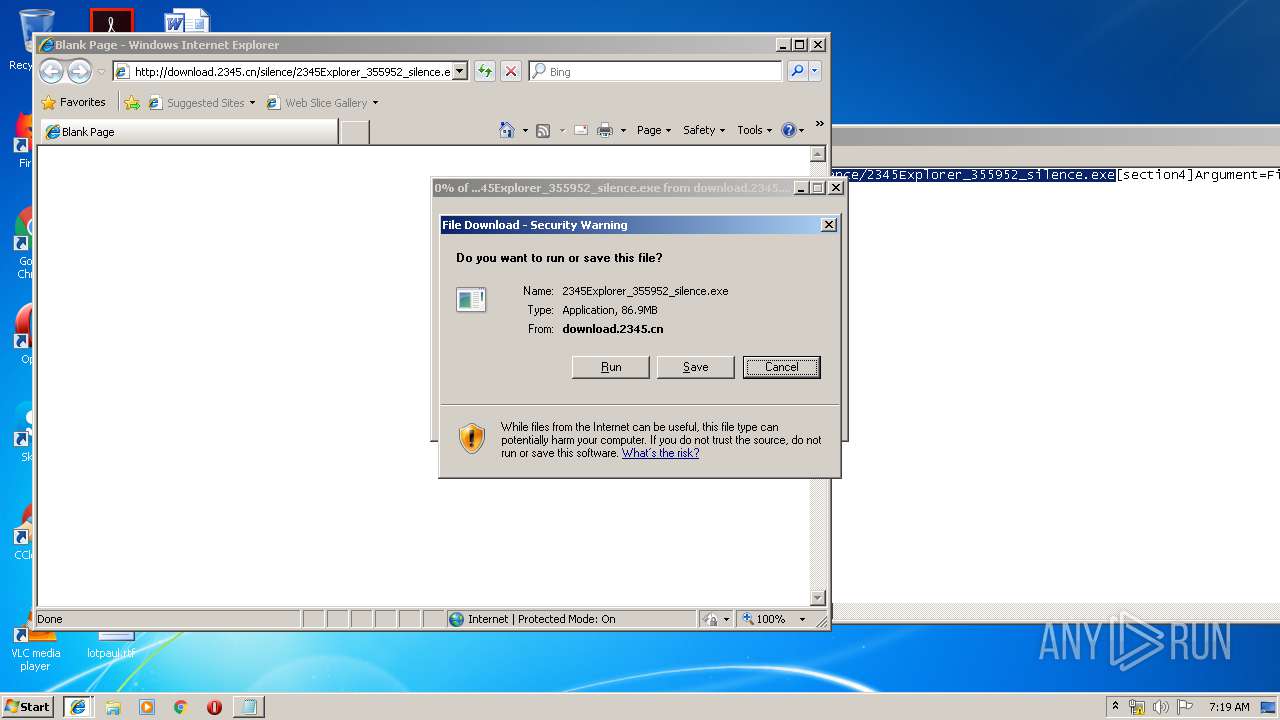Click the Notepad taskbar icon

(249, 707)
